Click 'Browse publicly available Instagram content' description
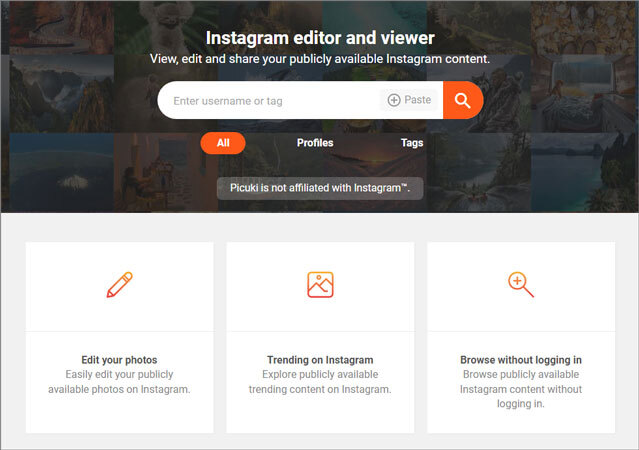Screen dimensions: 639x450 pyautogui.click(x=521, y=389)
